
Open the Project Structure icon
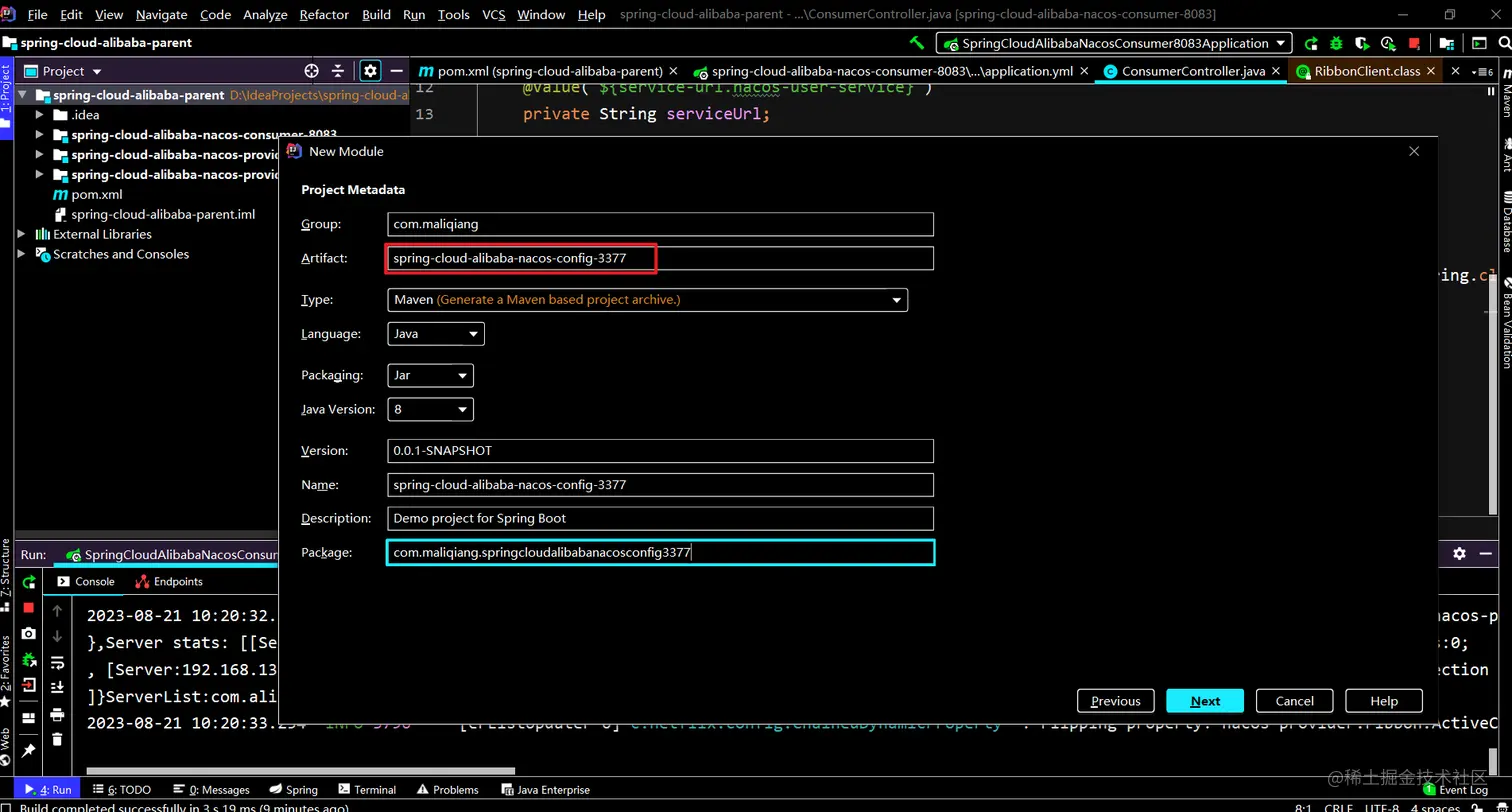1445,44
